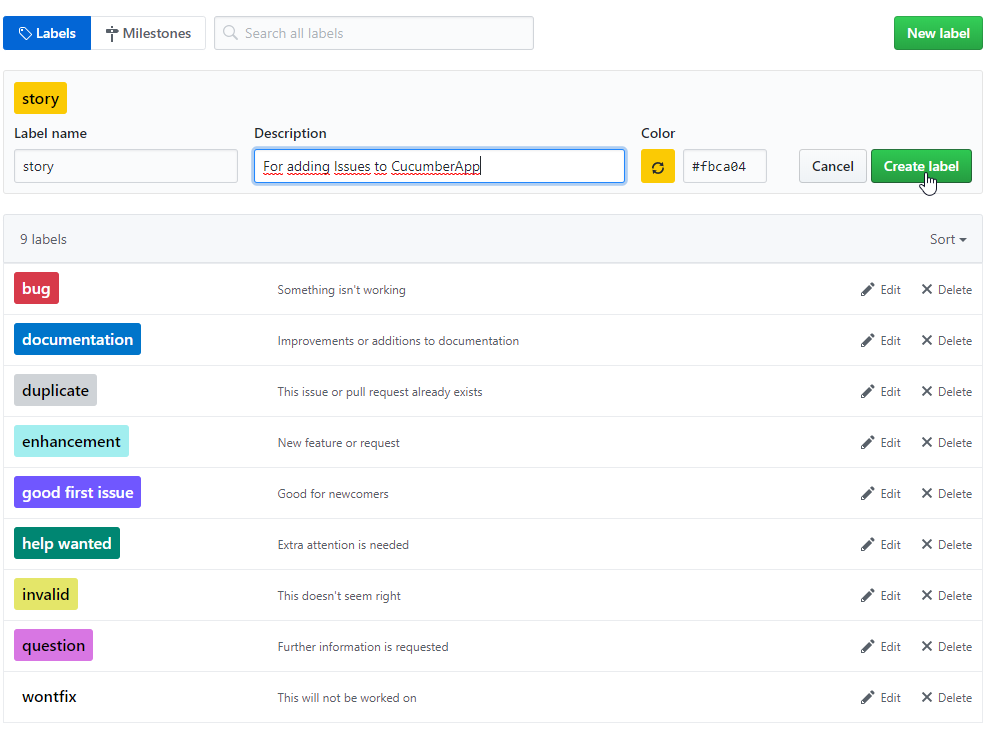Switch to the Milestones tab

tap(148, 33)
